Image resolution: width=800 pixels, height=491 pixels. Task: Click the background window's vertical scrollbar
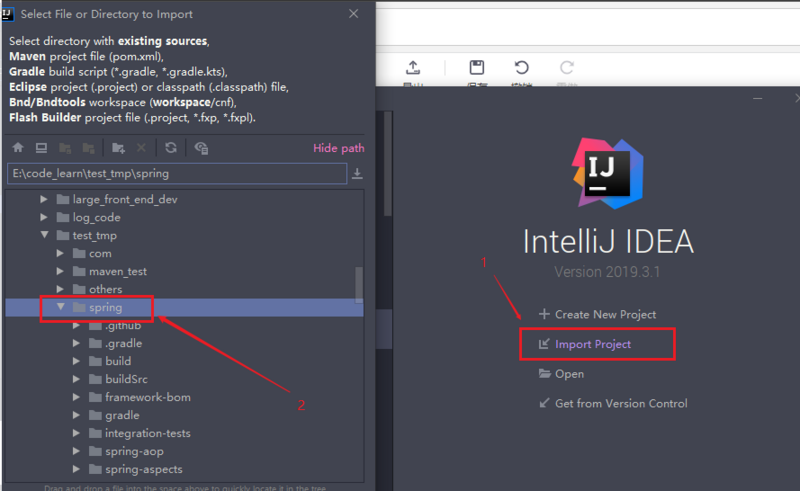(388, 163)
